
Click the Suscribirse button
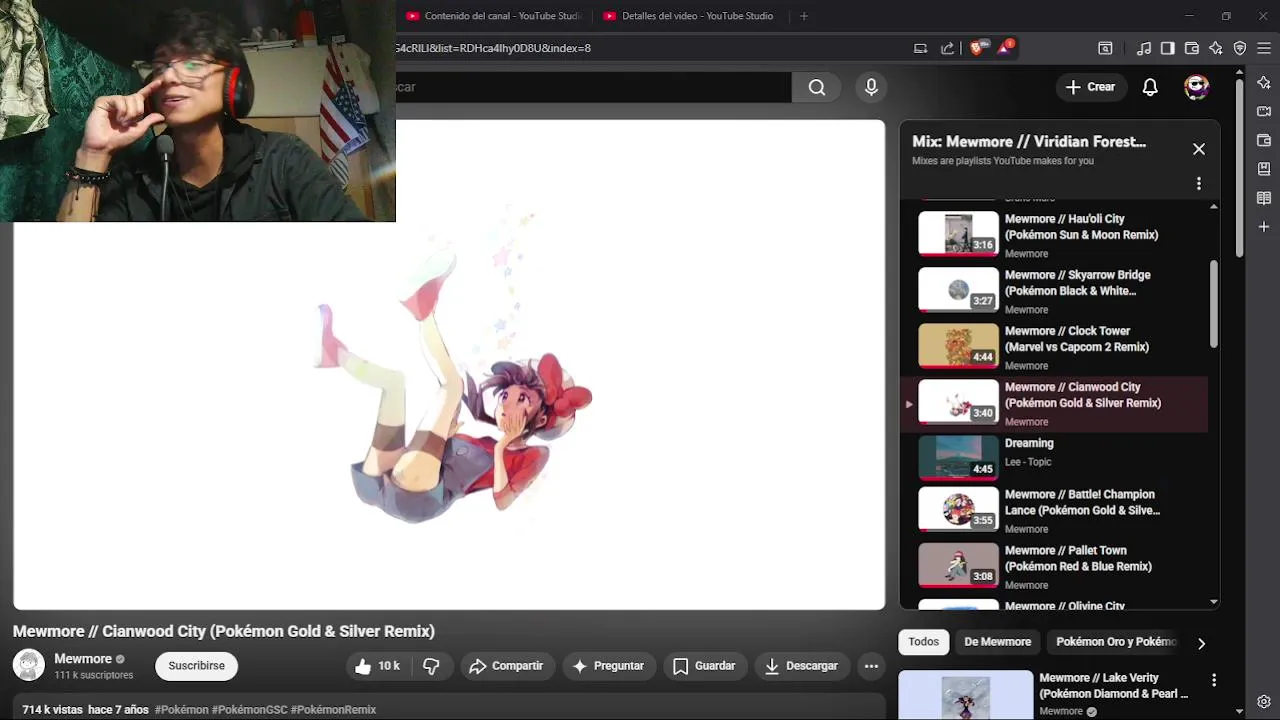[196, 666]
